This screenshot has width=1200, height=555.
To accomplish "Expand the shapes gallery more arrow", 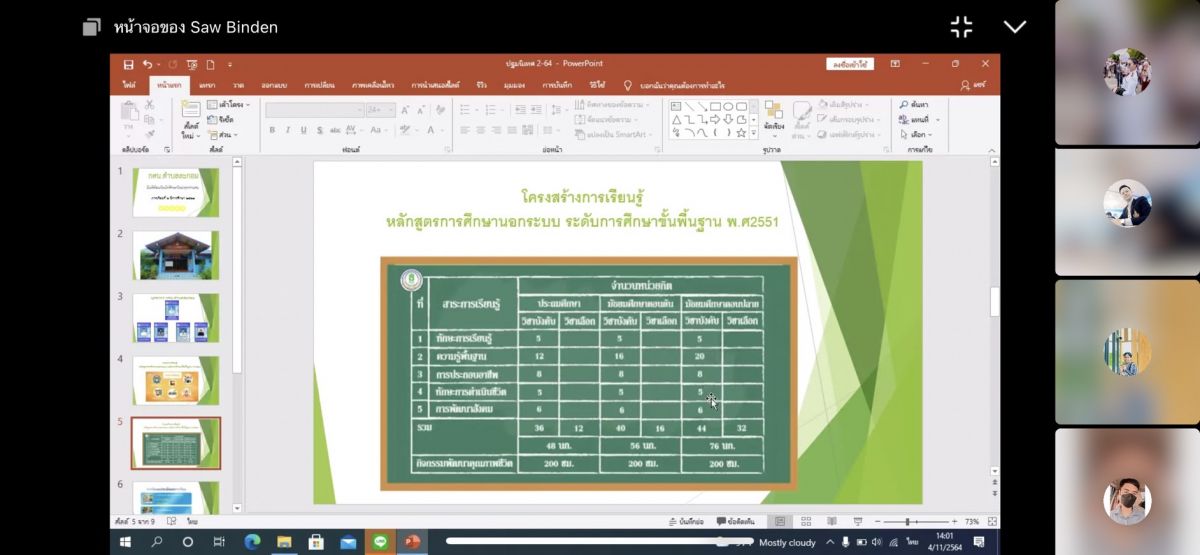I will [753, 132].
